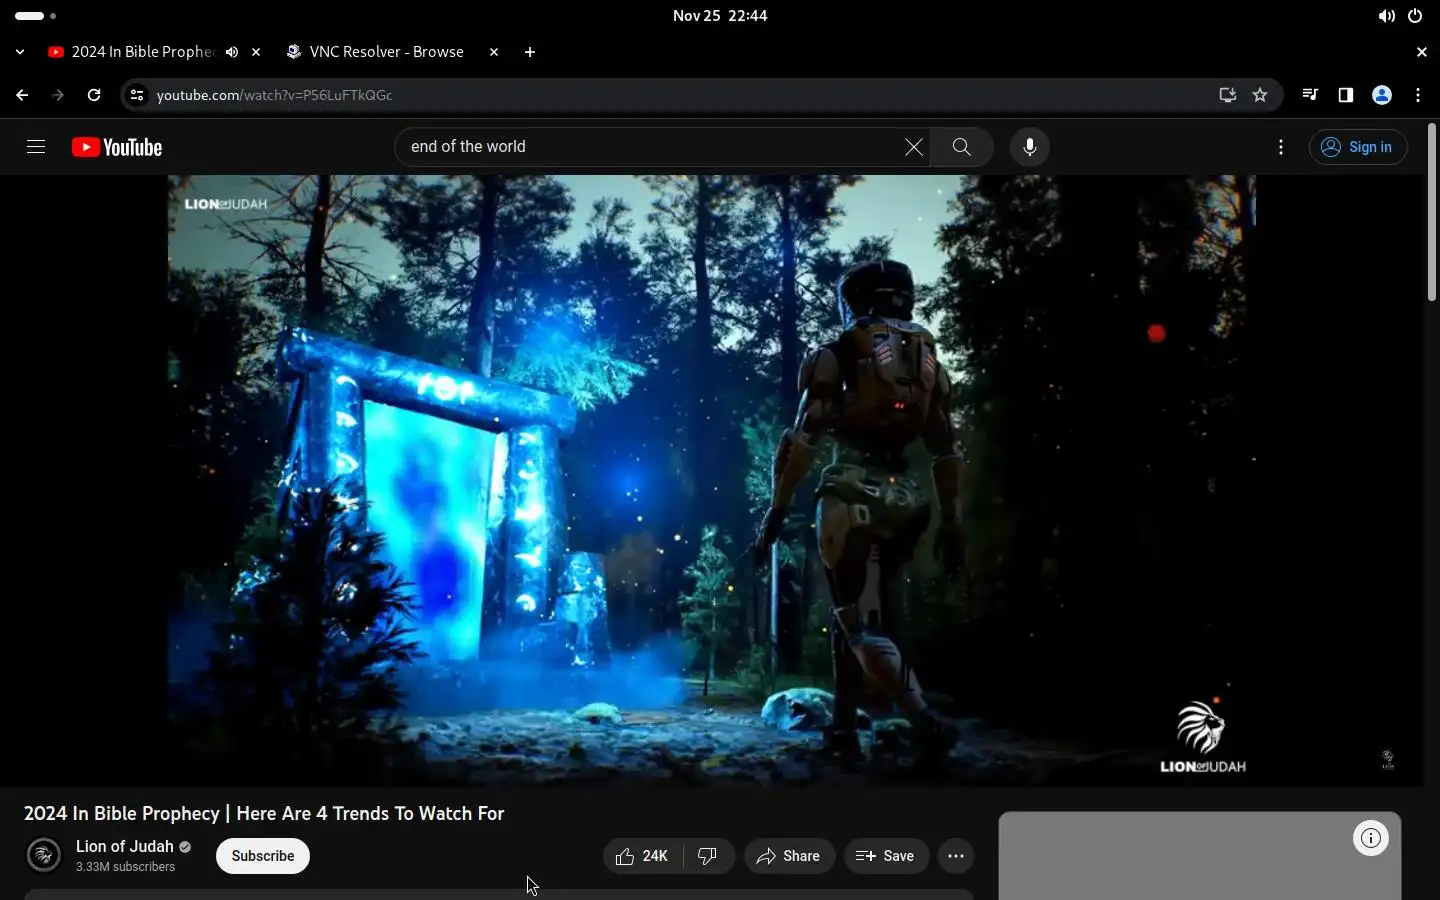
Task: Focus the browser address bar URL
Action: click(274, 95)
